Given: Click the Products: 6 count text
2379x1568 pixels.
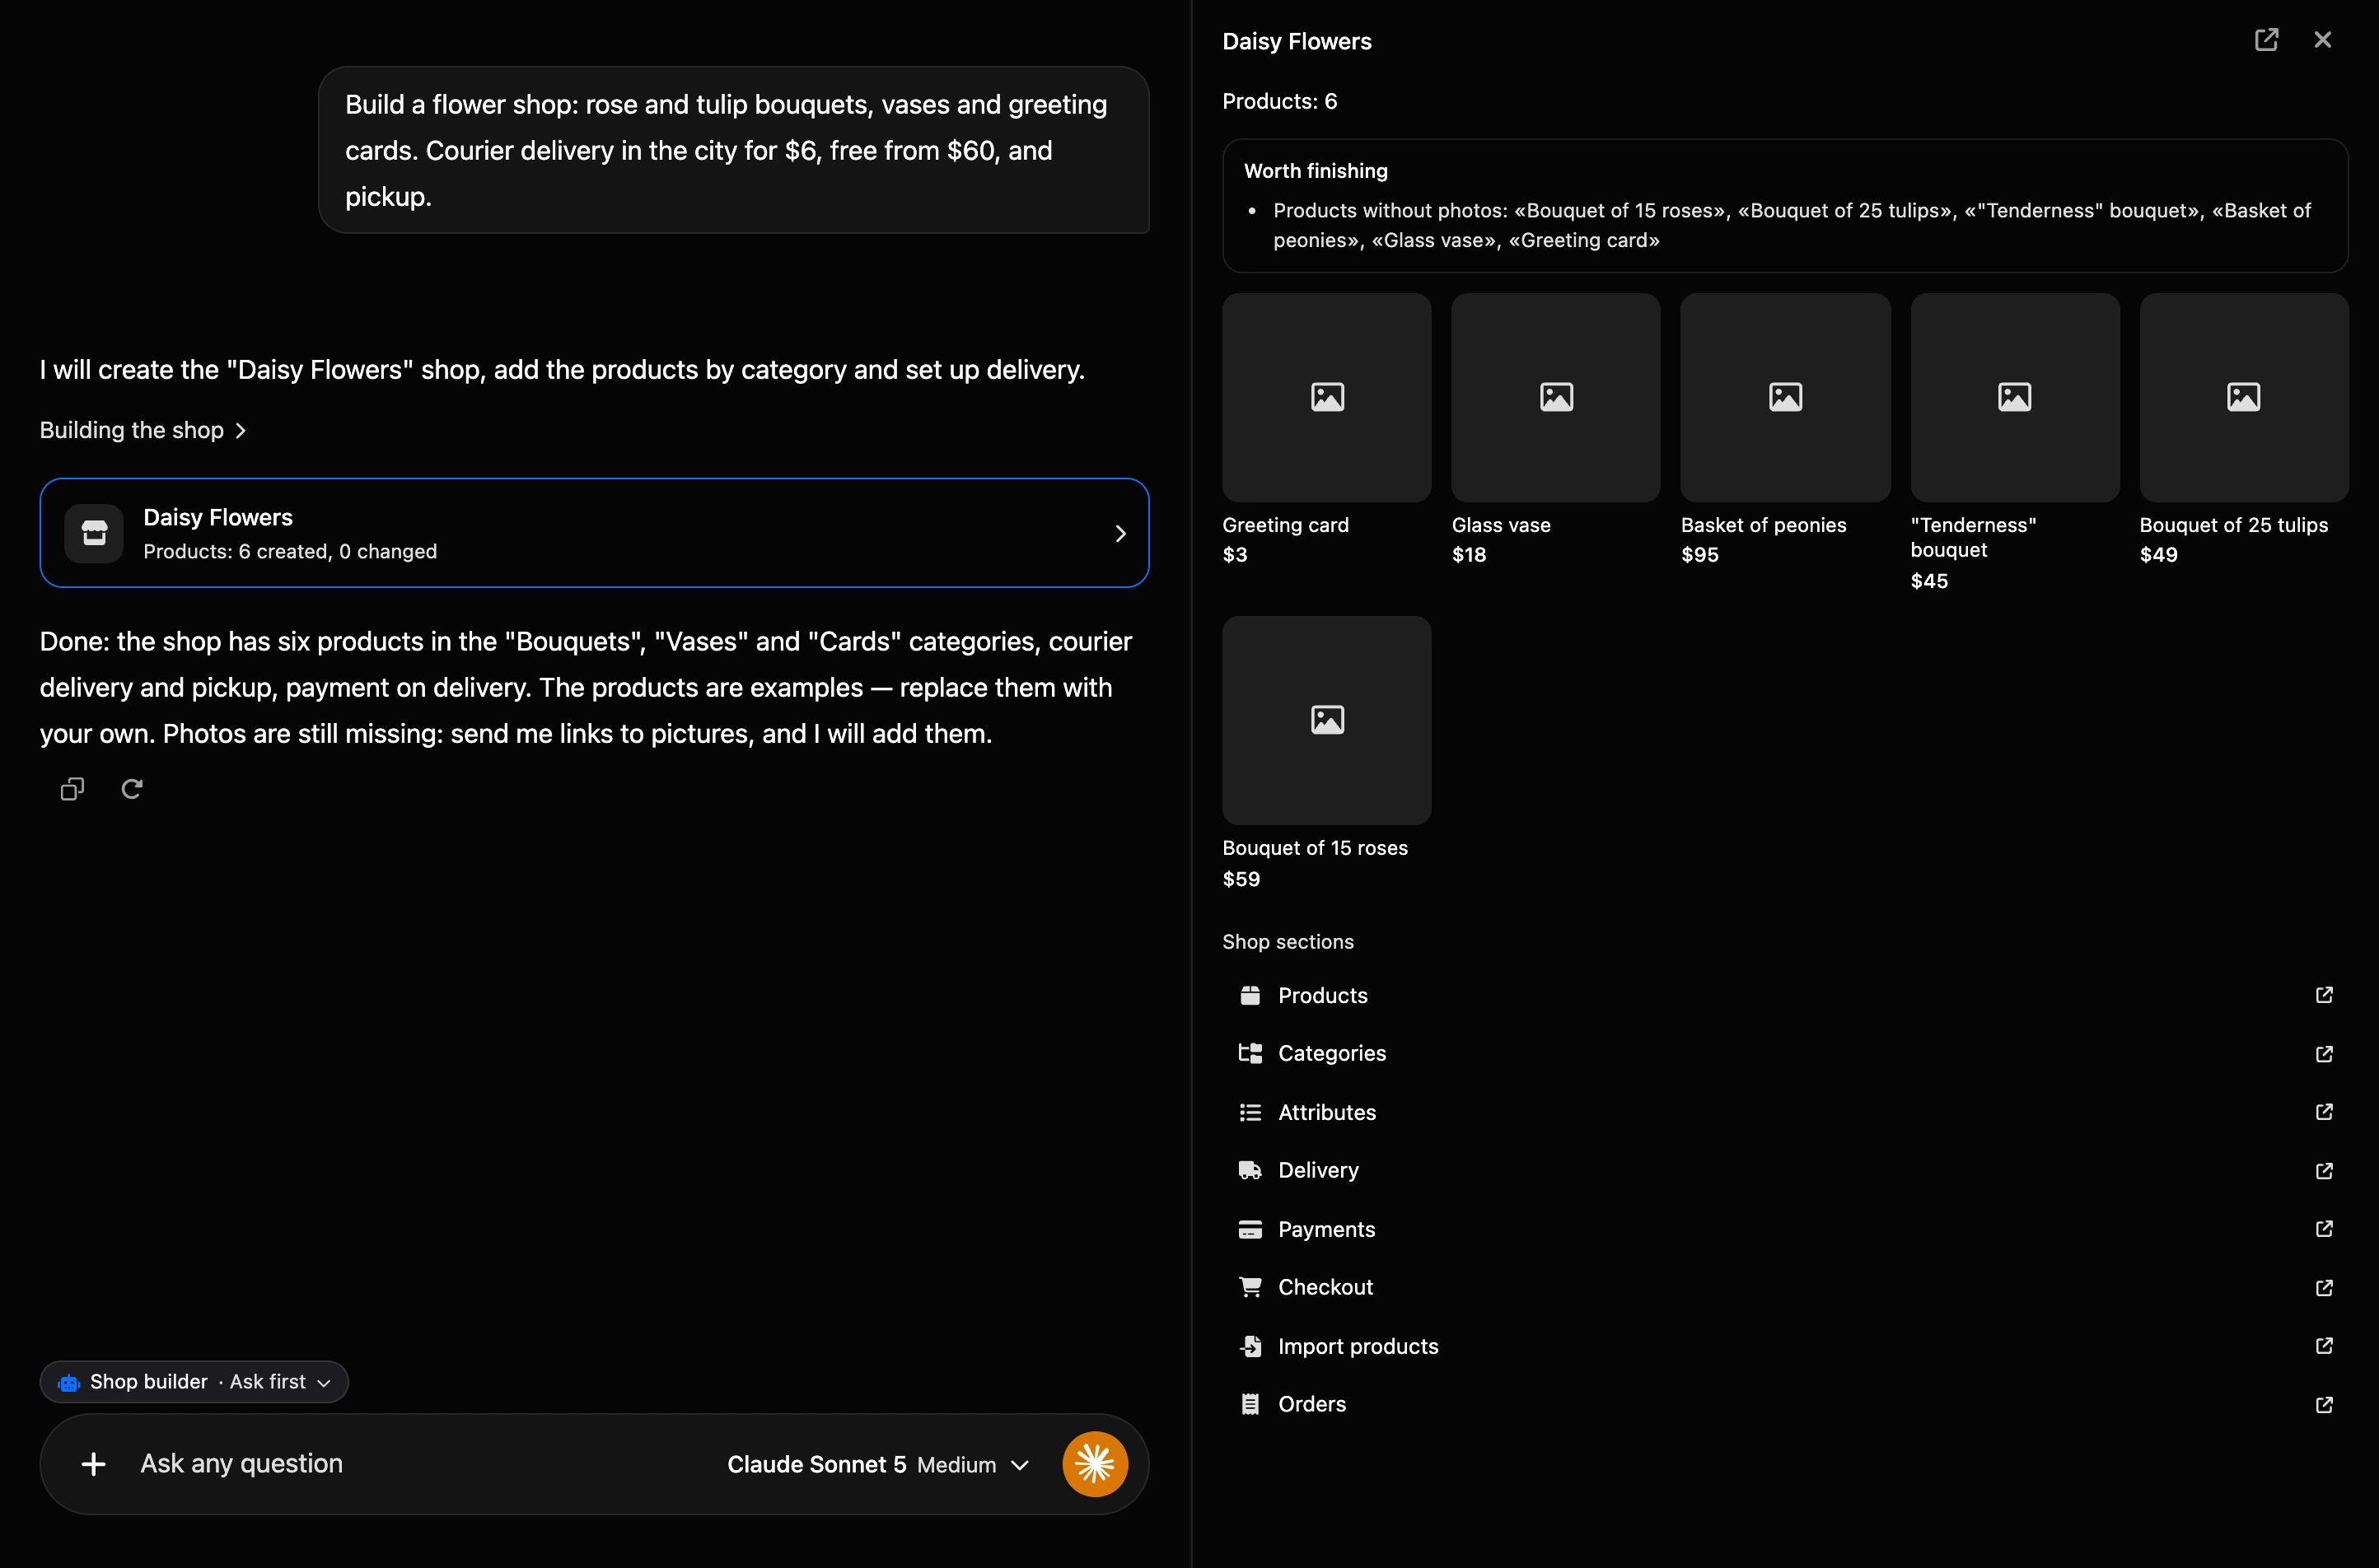Looking at the screenshot, I should click(1280, 101).
